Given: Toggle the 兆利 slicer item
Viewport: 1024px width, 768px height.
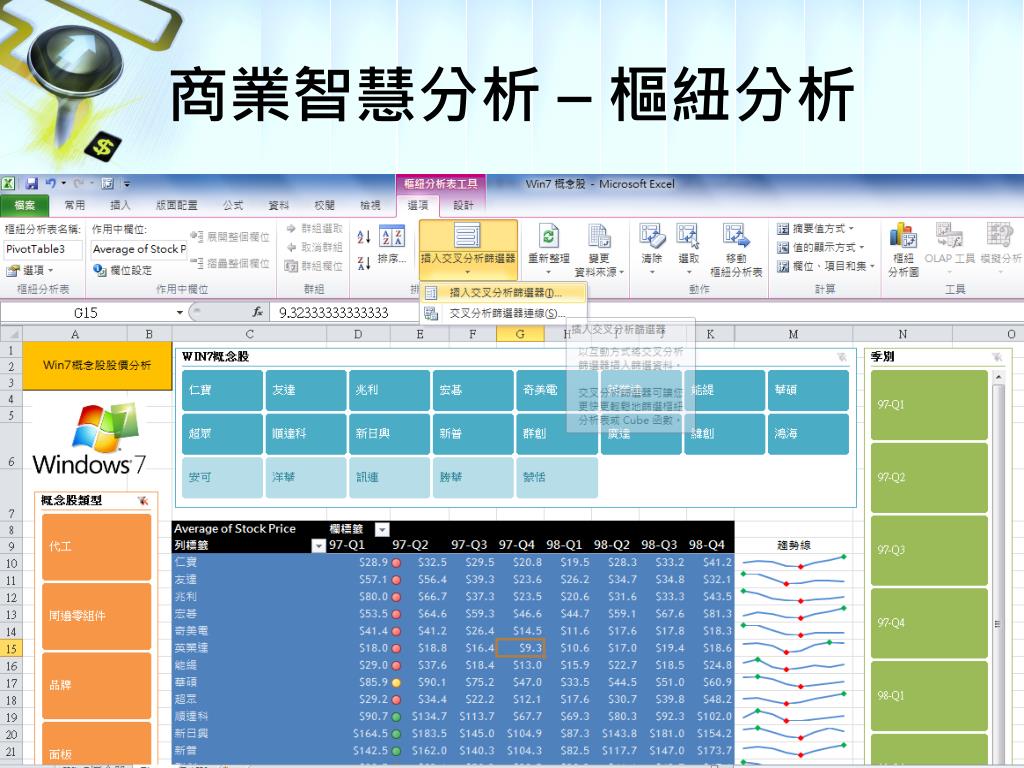Looking at the screenshot, I should tap(389, 390).
